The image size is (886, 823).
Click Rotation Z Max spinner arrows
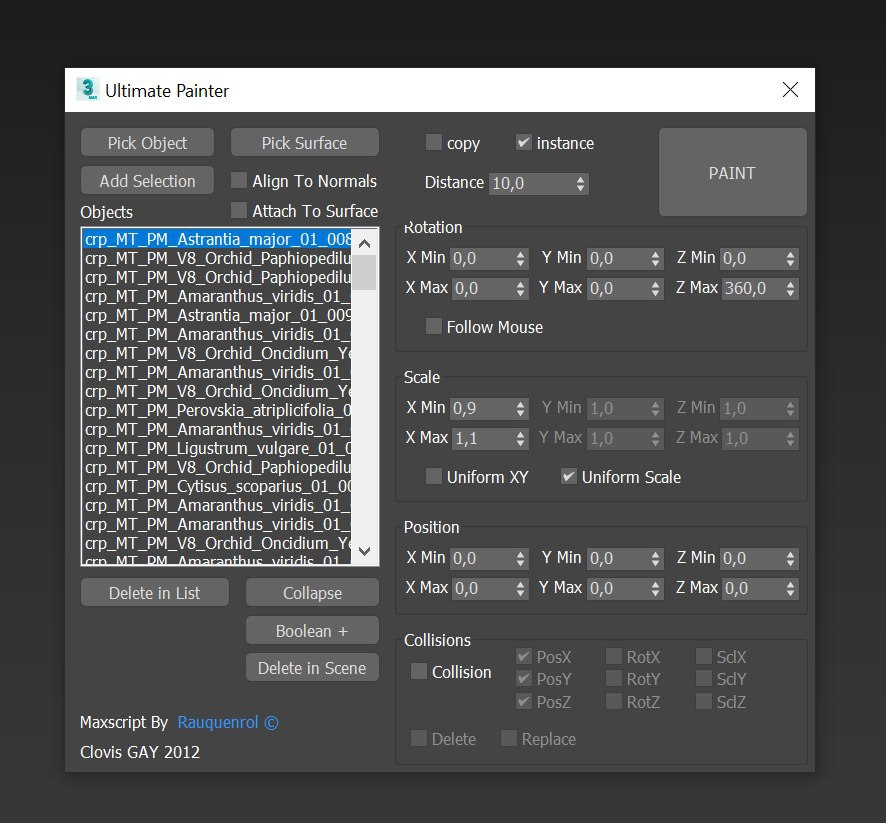(x=791, y=289)
